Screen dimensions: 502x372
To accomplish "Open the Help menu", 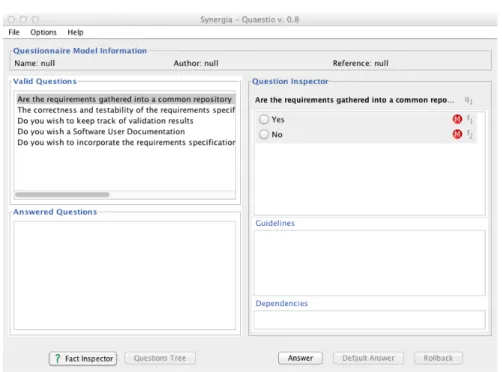I will coord(75,32).
